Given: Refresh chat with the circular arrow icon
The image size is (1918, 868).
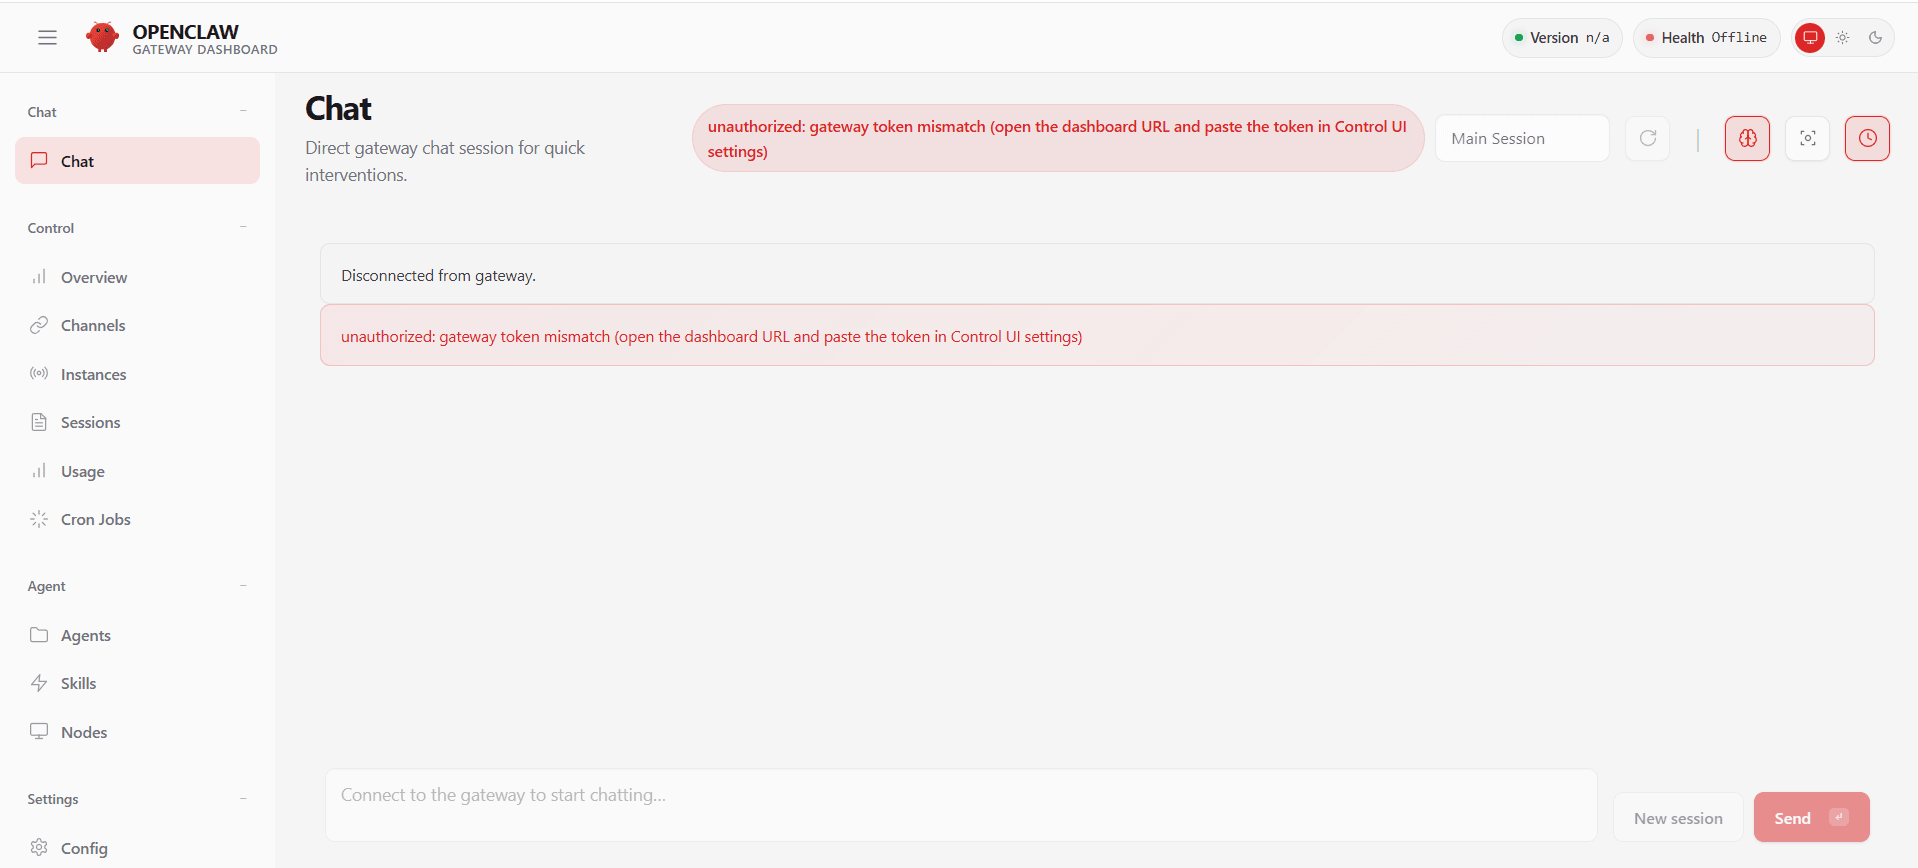Looking at the screenshot, I should pyautogui.click(x=1648, y=139).
